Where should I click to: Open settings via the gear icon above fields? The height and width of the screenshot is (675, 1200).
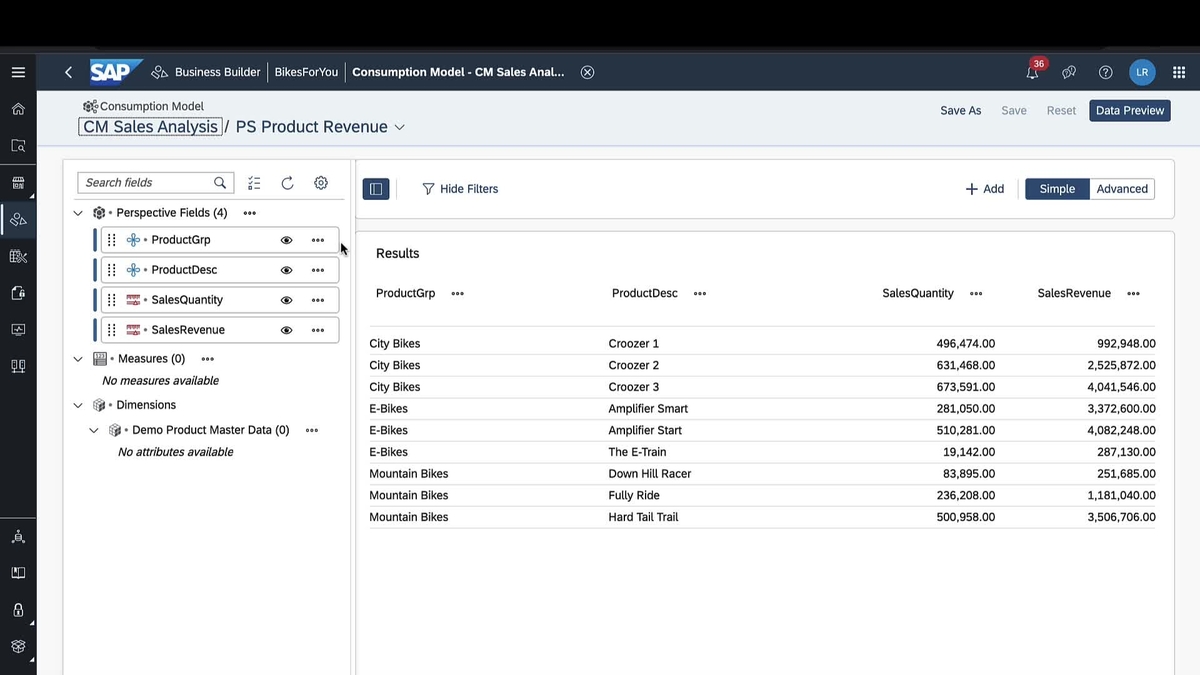(x=320, y=183)
